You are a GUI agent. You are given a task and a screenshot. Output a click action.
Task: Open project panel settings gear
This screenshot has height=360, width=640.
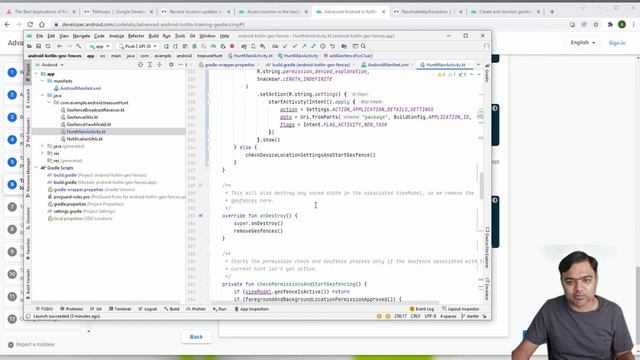point(171,64)
